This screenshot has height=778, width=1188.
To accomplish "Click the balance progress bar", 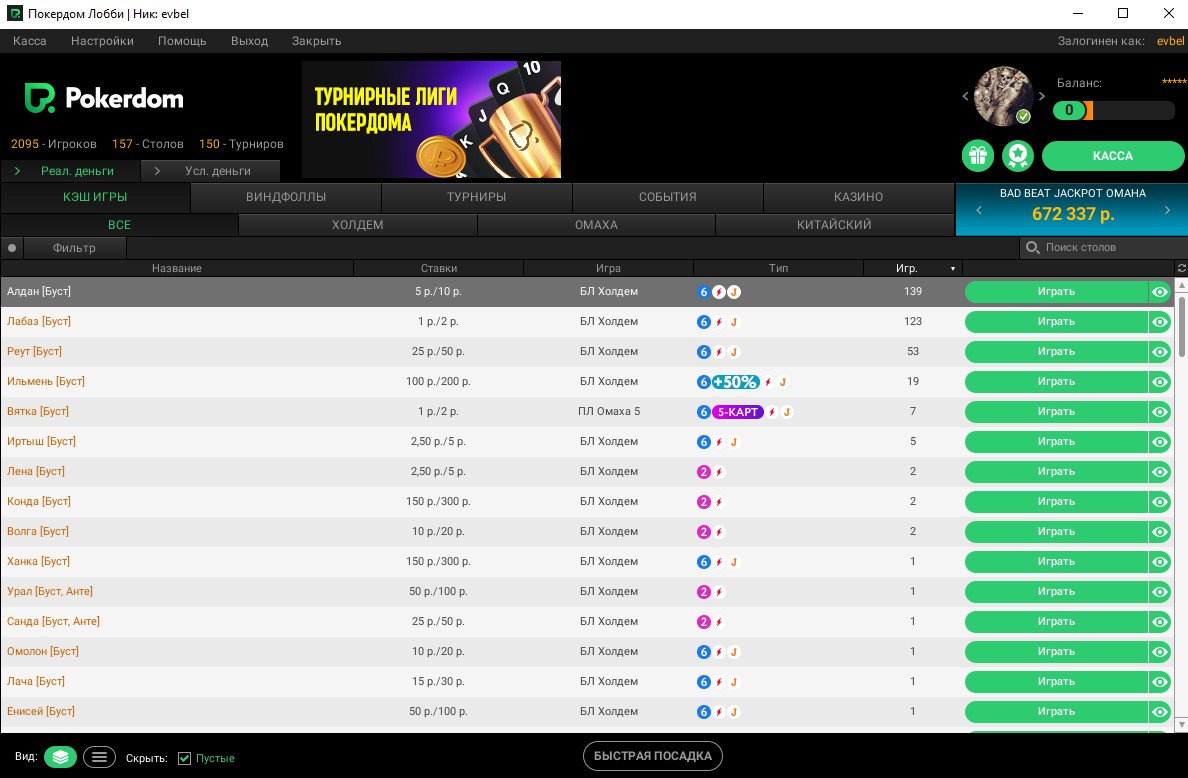I will click(x=1114, y=111).
